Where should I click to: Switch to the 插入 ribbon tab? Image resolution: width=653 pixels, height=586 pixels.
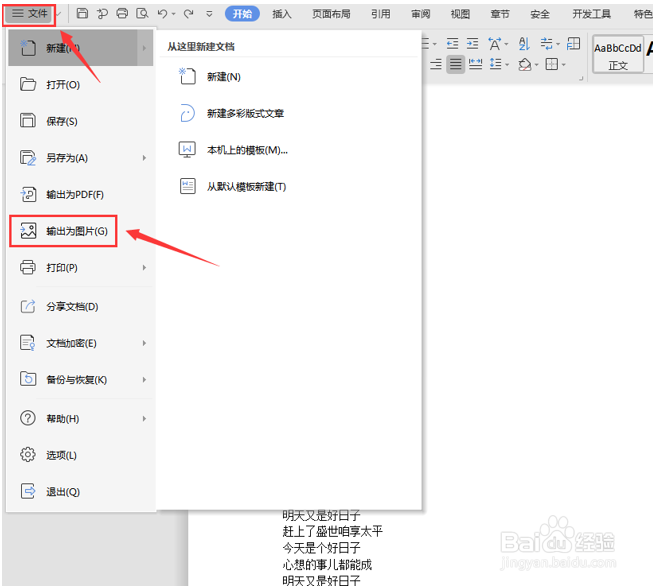(282, 14)
